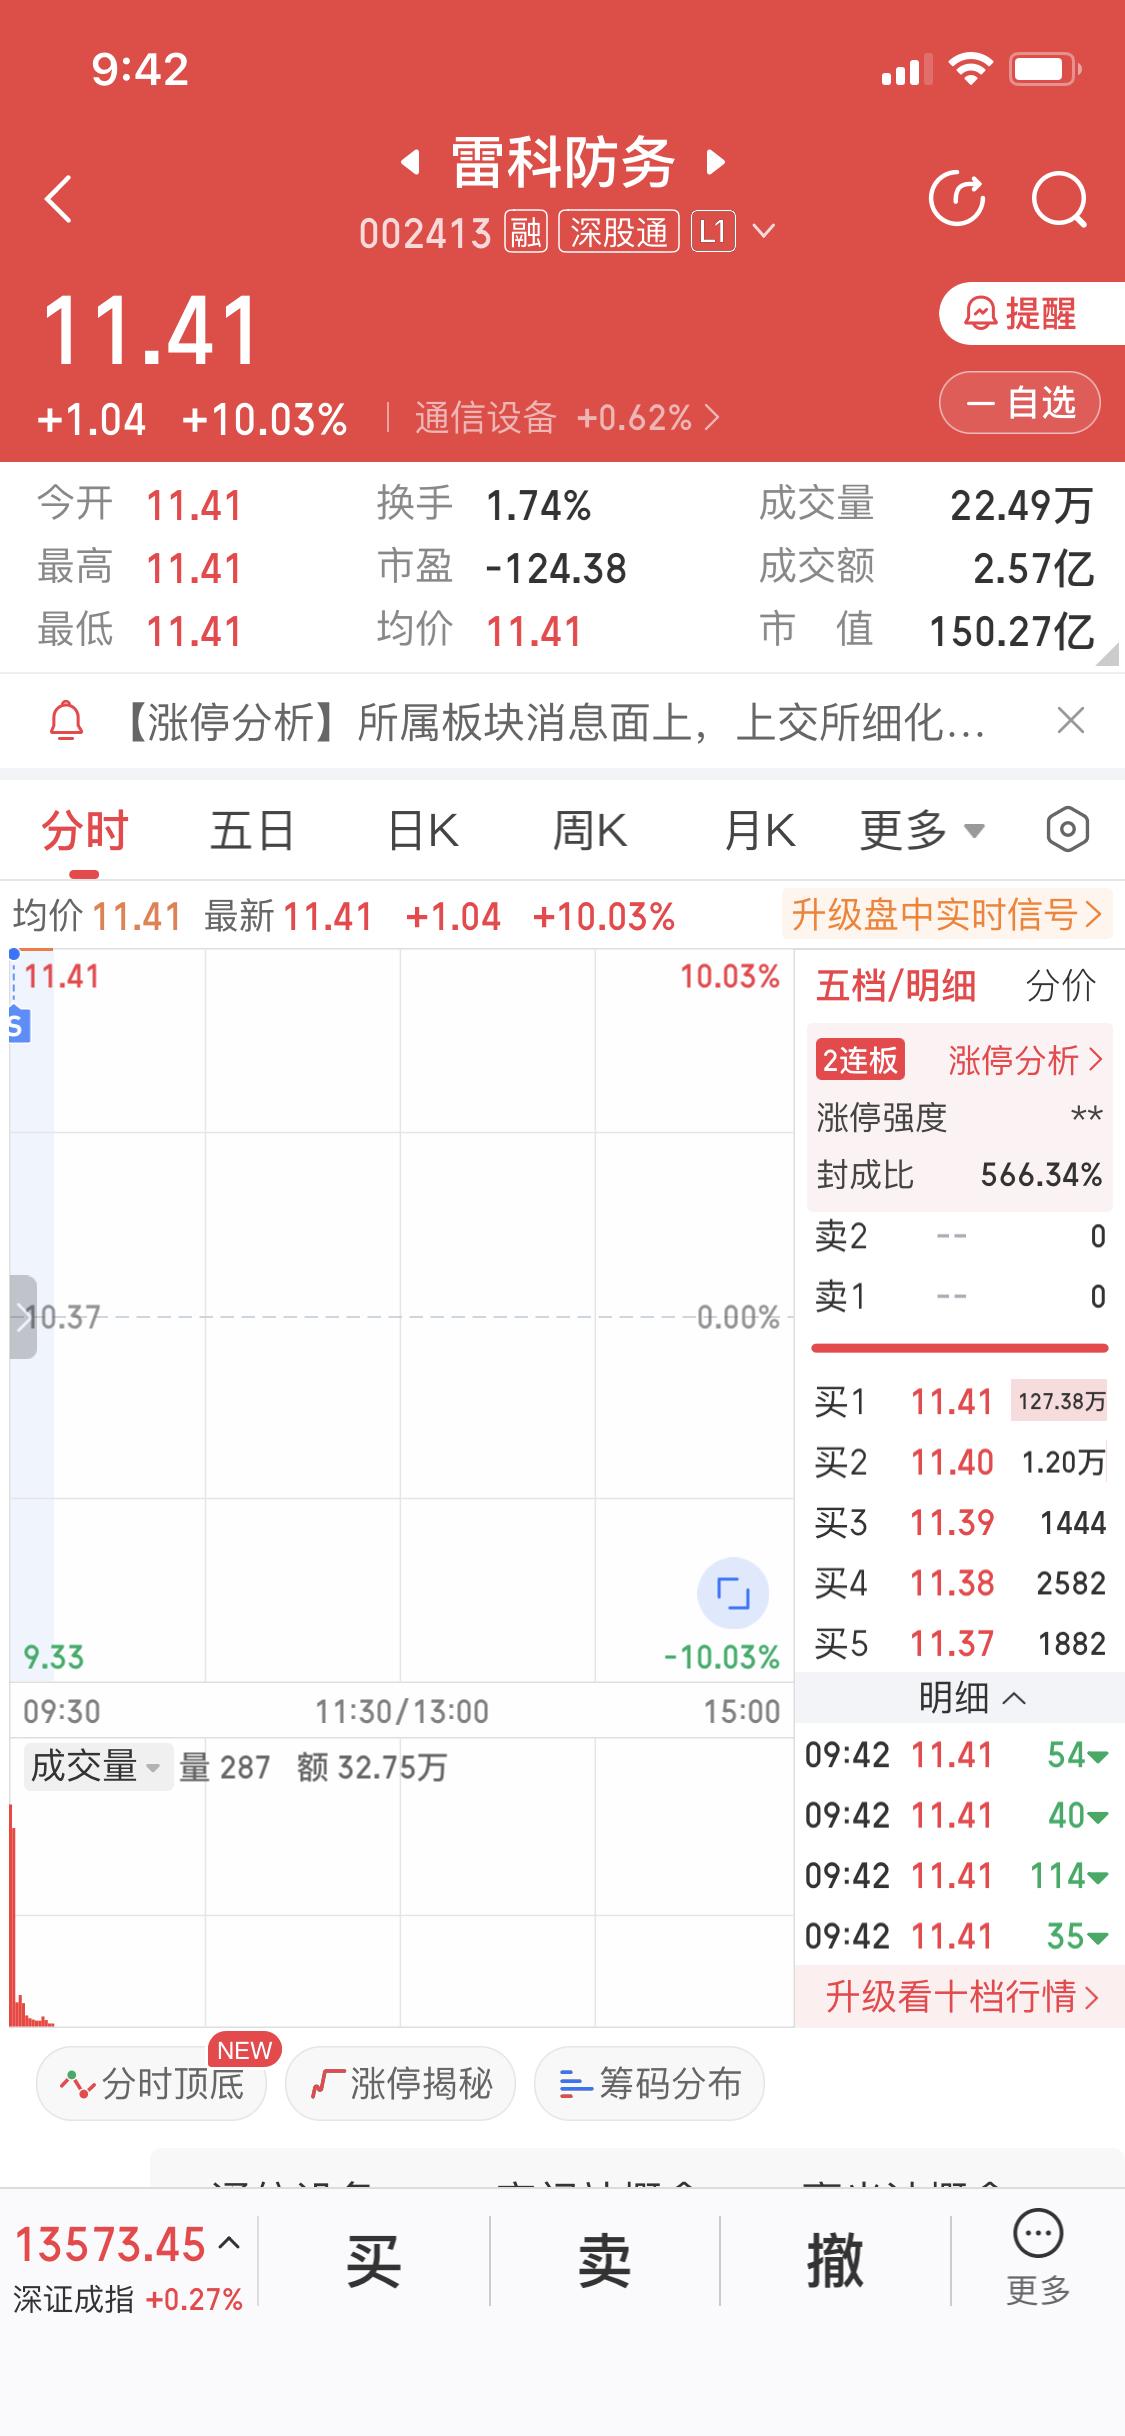Tap the blue S marker on chart
1125x2436 pixels.
19,1026
